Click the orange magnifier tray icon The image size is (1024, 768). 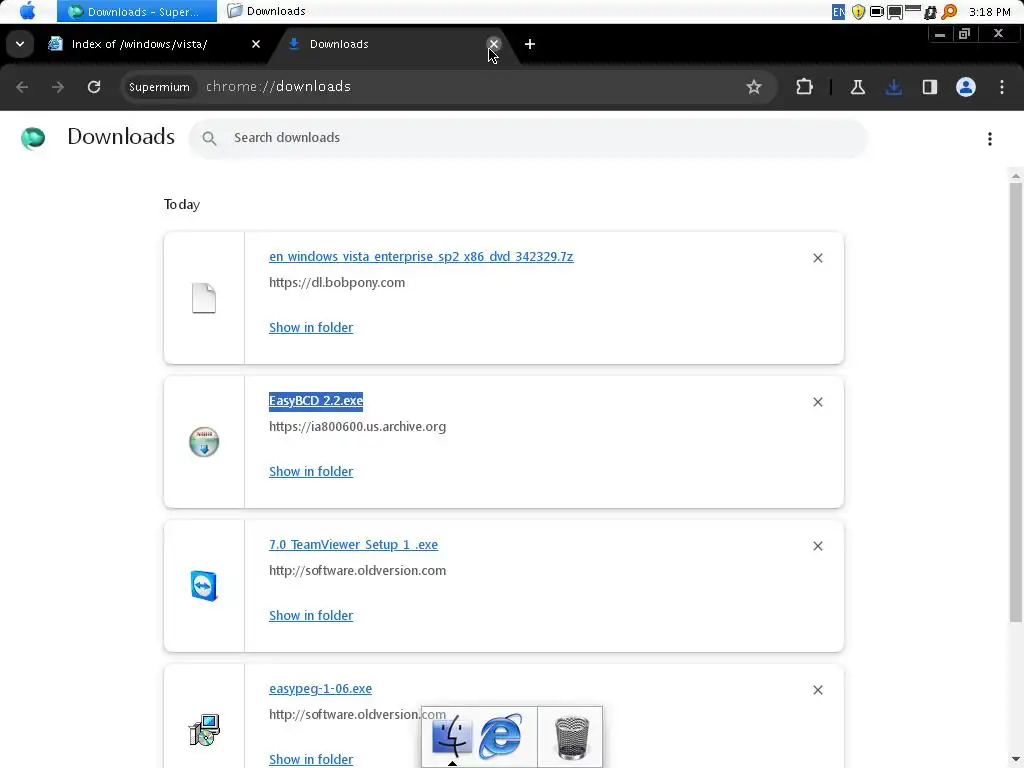coord(949,12)
